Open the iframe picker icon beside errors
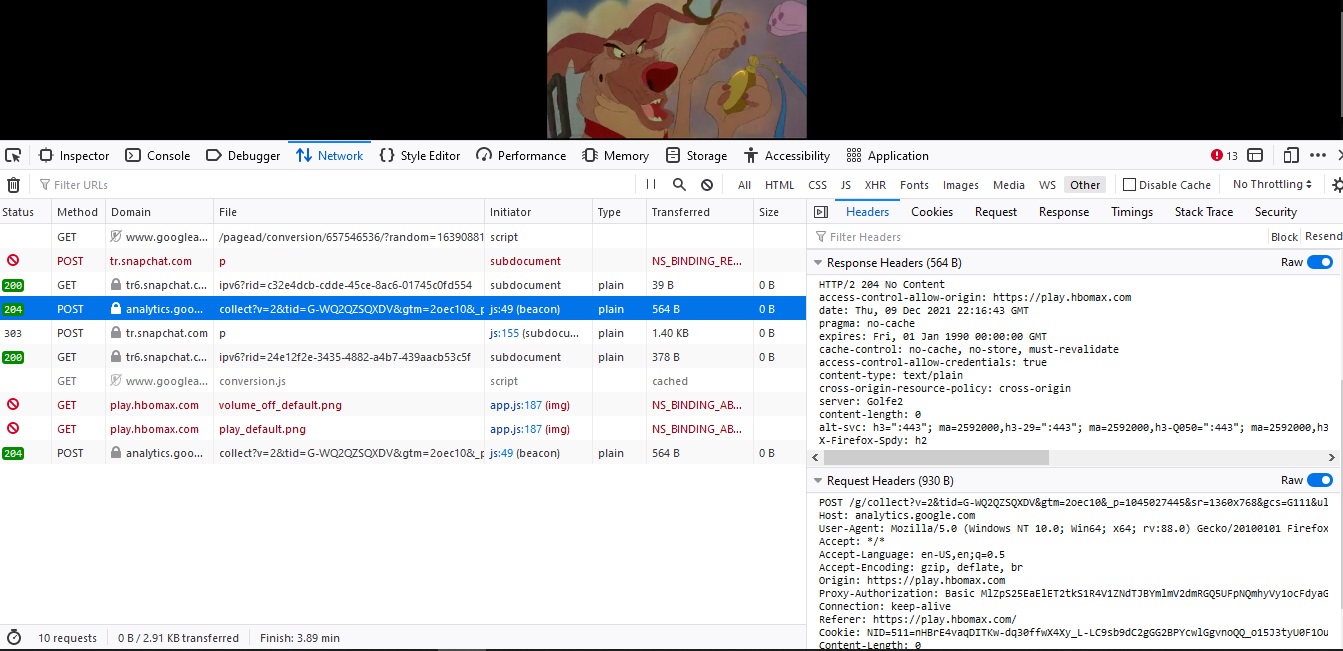 (1255, 156)
